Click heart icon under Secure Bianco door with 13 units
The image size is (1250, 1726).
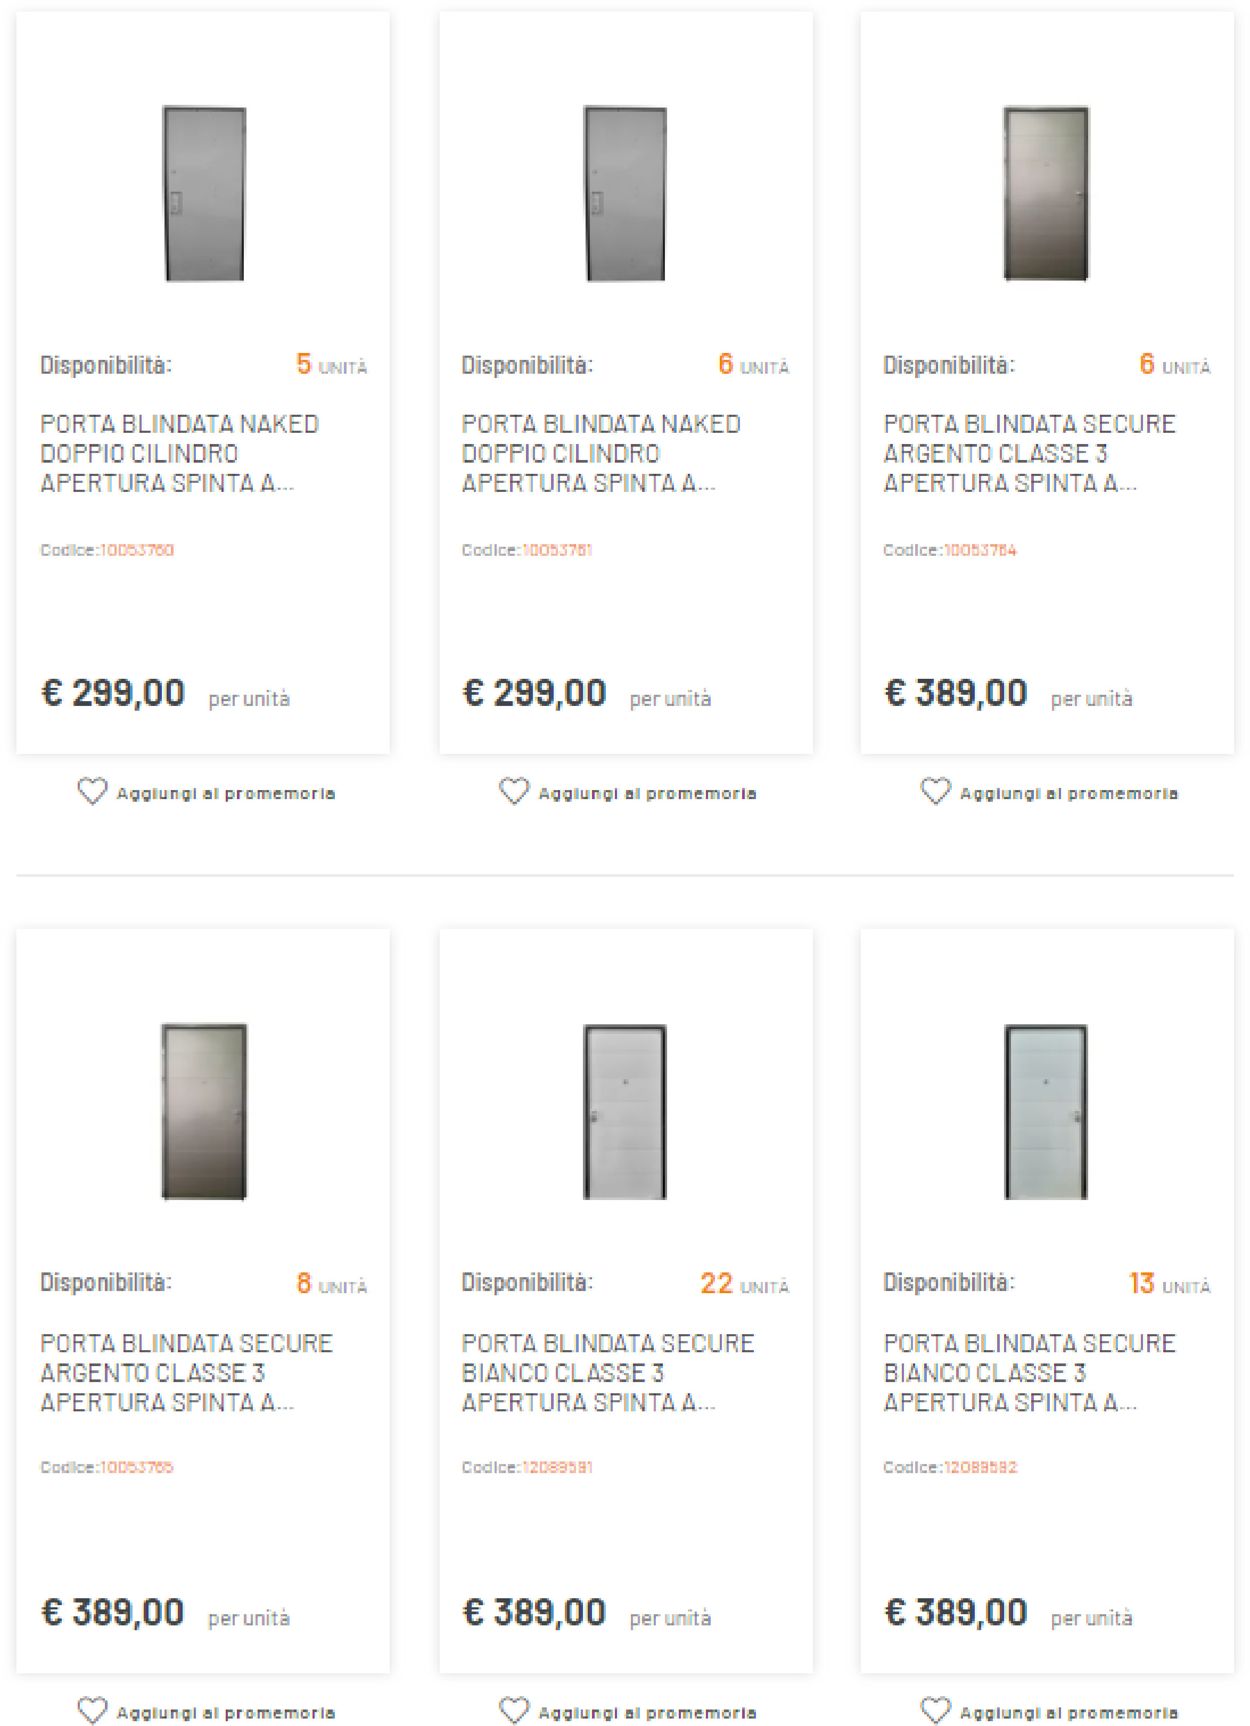[936, 1711]
